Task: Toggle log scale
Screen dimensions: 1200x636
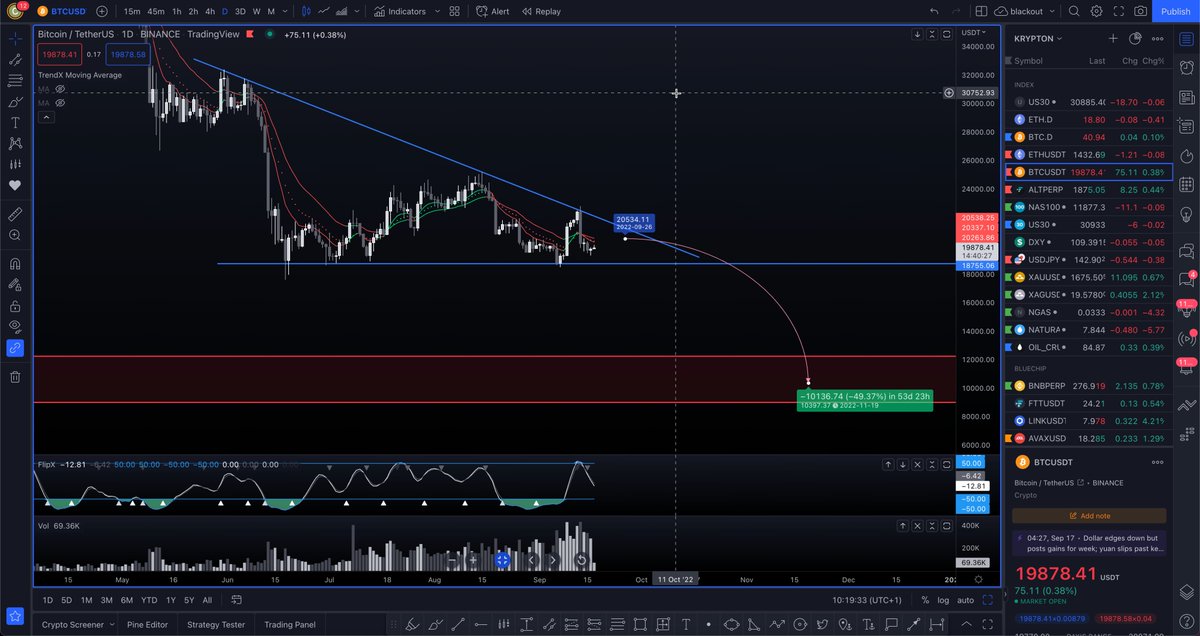Action: pos(942,600)
